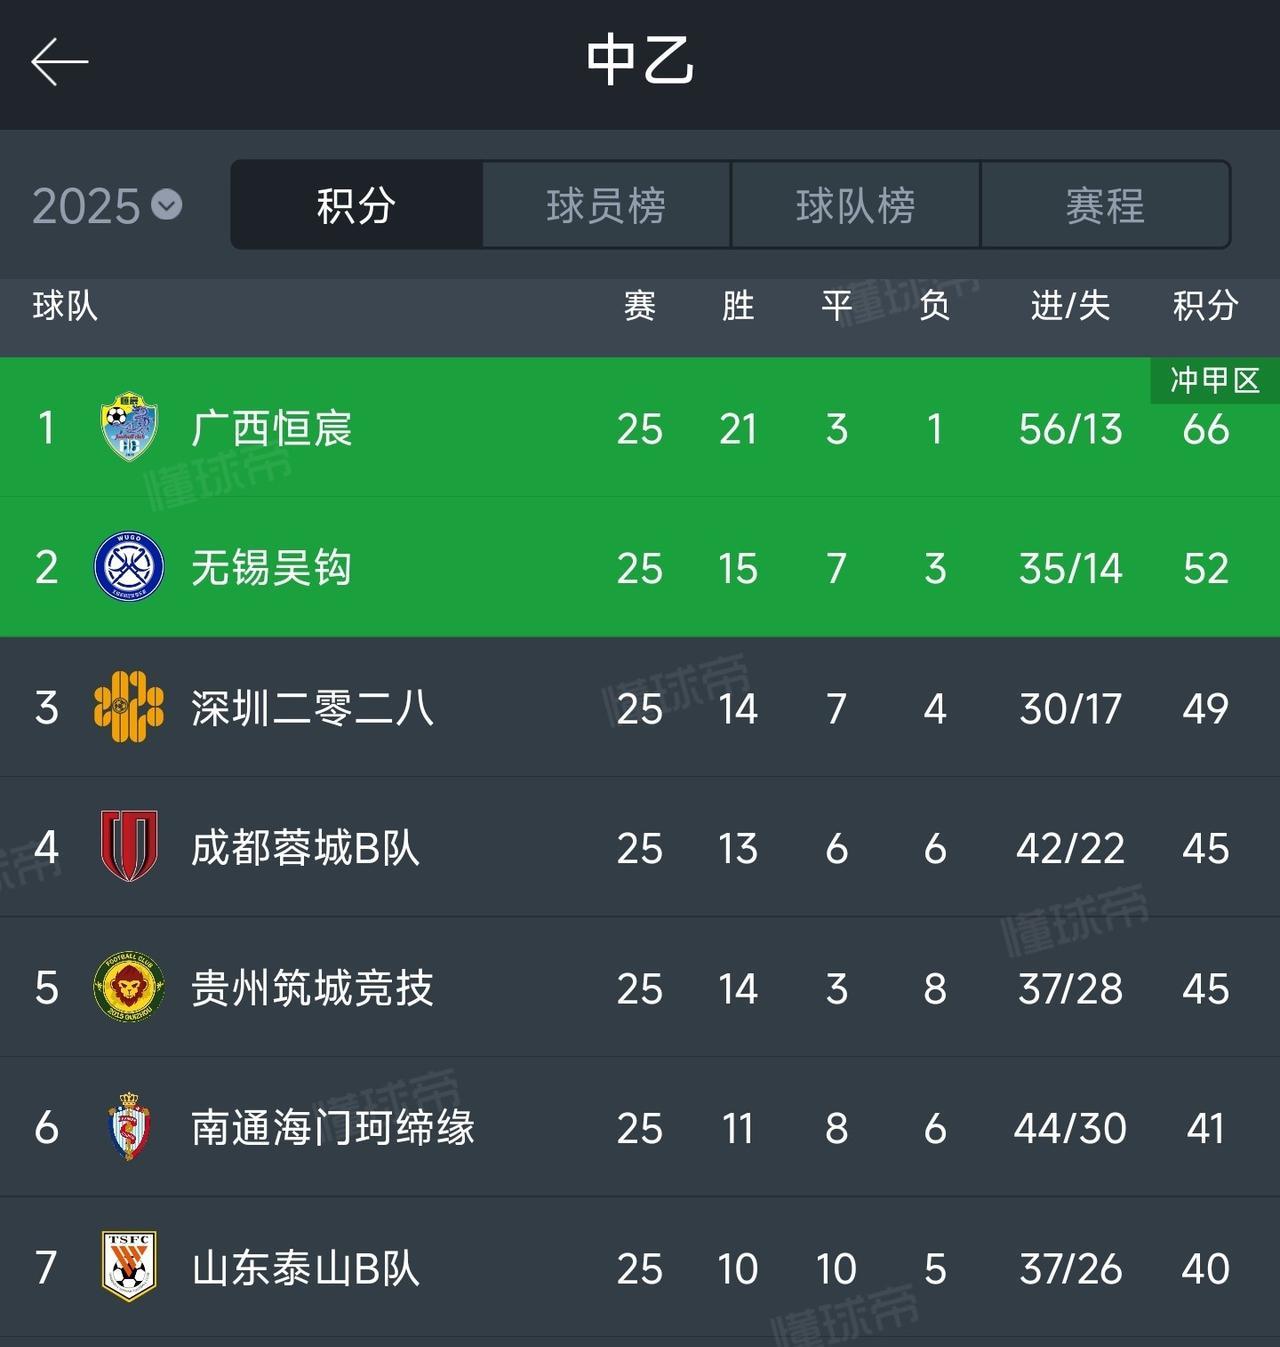Image resolution: width=1280 pixels, height=1347 pixels.
Task: Open the 2025 year selector
Action: pyautogui.click(x=107, y=206)
